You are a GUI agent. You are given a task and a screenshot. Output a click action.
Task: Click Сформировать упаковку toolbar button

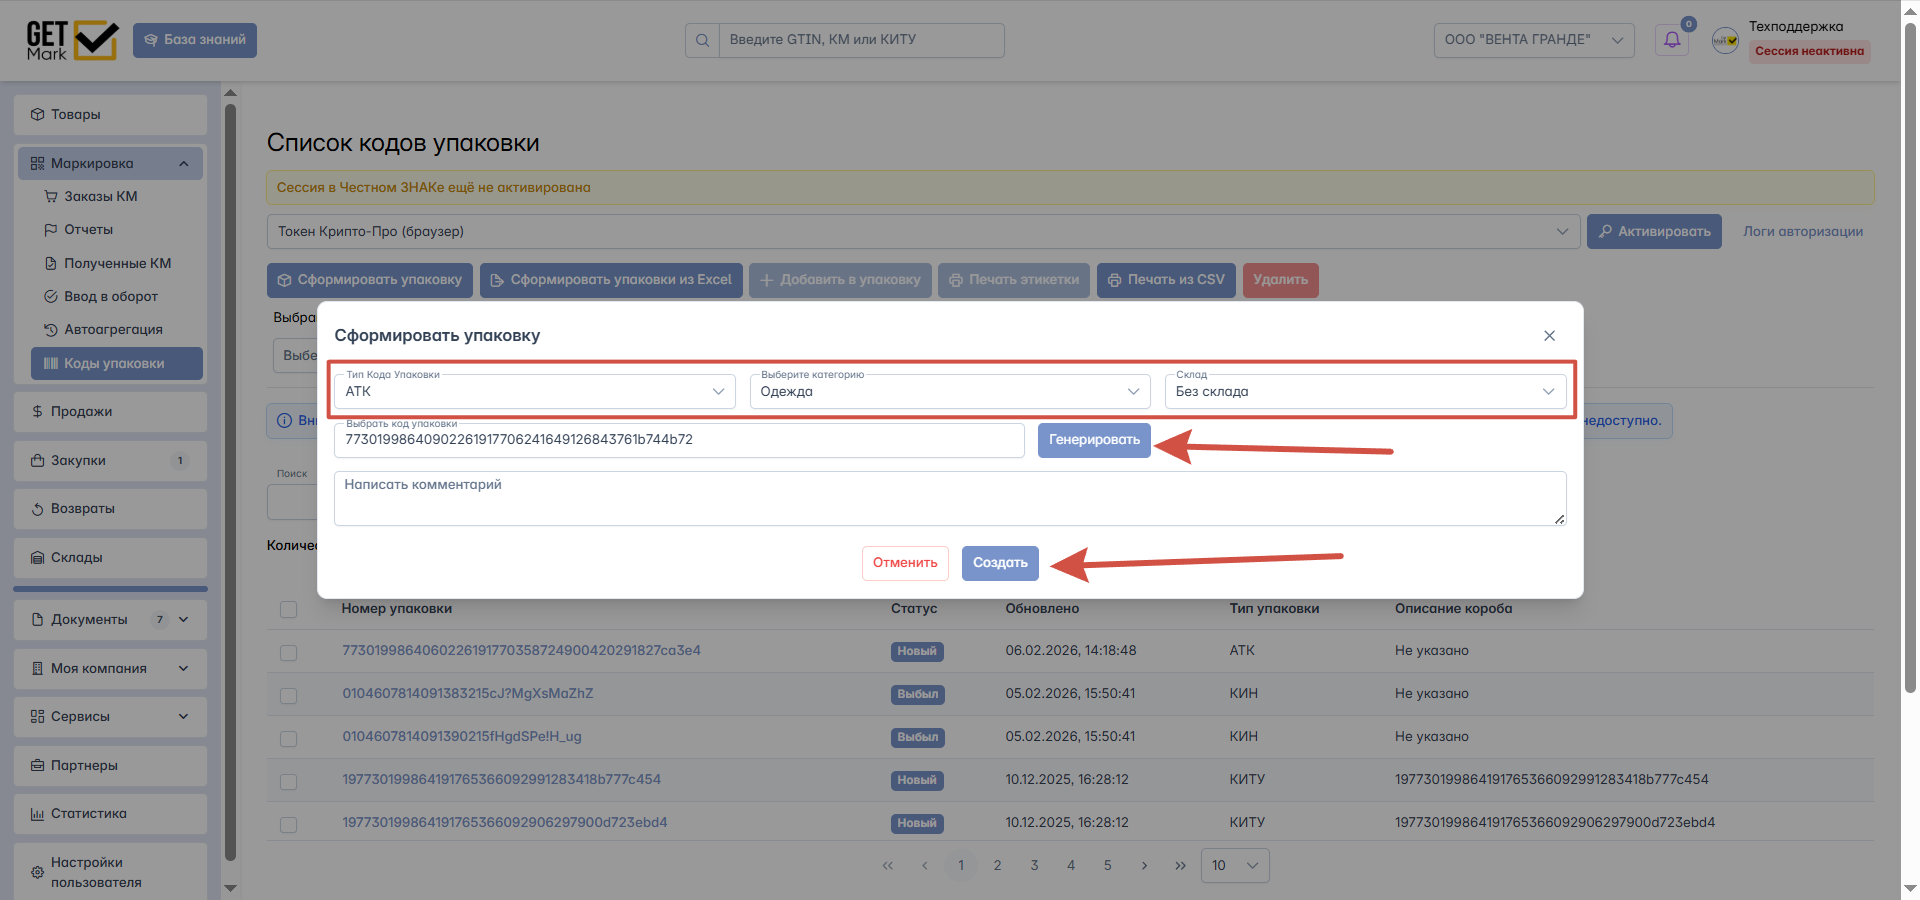coord(370,280)
